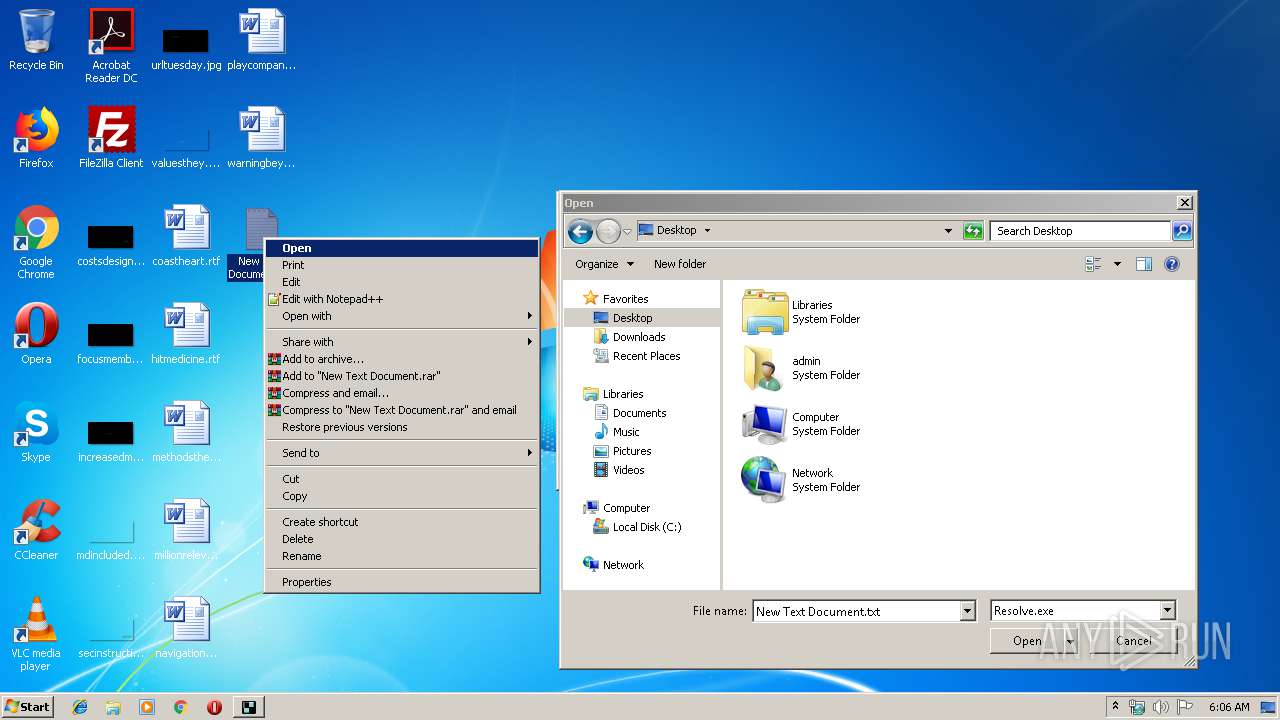Viewport: 1280px width, 720px height.
Task: Expand the File name combo box dropdown
Action: click(967, 611)
